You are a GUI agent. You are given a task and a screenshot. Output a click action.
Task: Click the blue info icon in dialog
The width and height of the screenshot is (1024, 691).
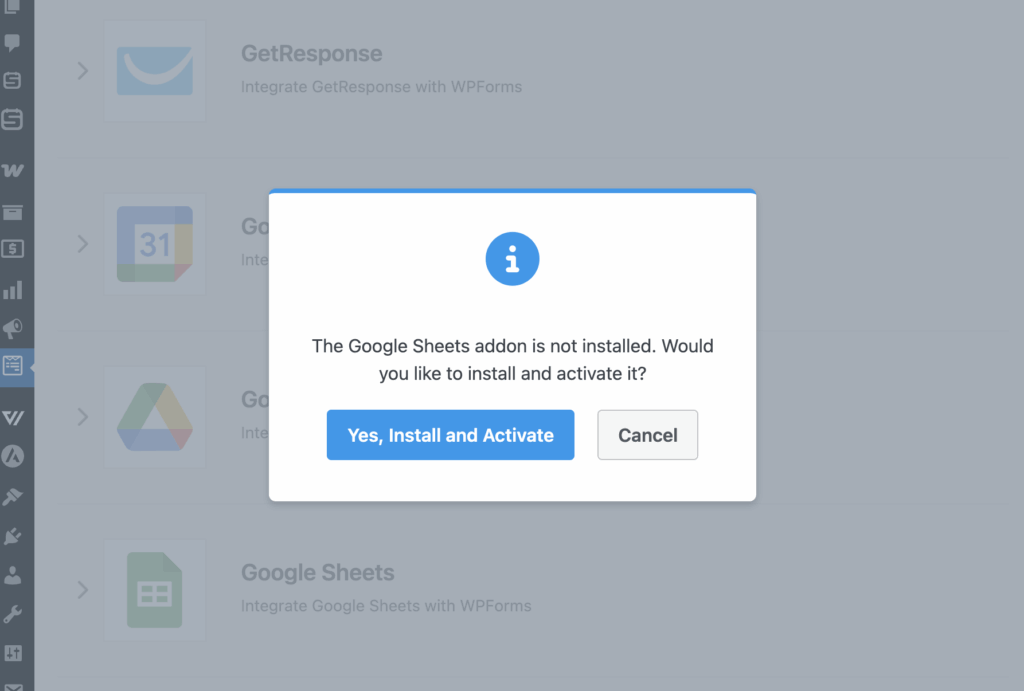click(x=512, y=260)
